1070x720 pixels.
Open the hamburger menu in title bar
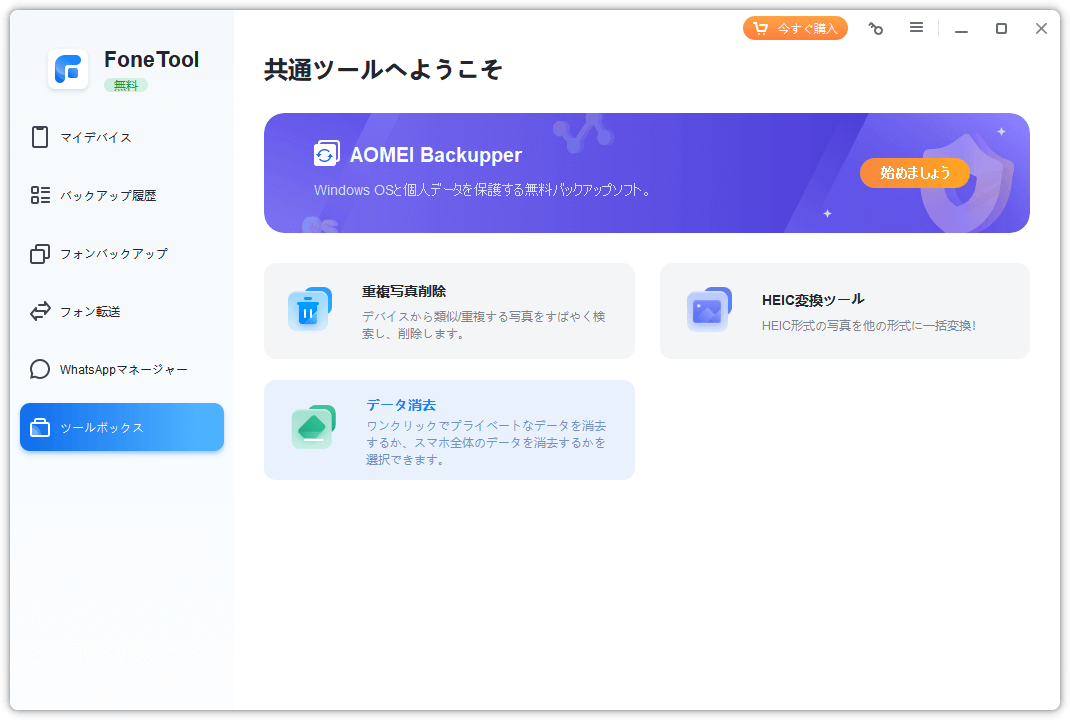pyautogui.click(x=916, y=28)
